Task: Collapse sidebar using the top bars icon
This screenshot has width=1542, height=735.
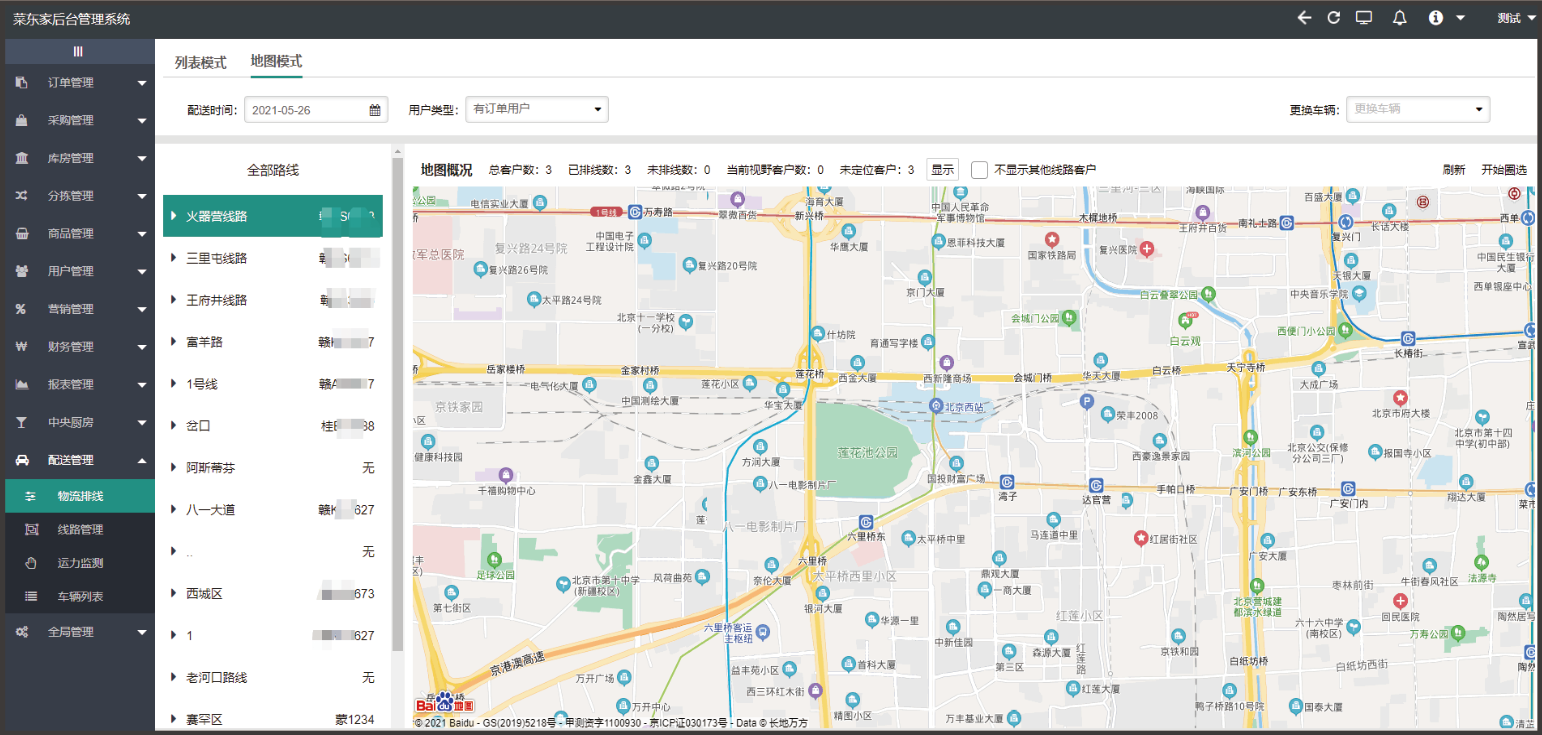Action: coord(78,51)
